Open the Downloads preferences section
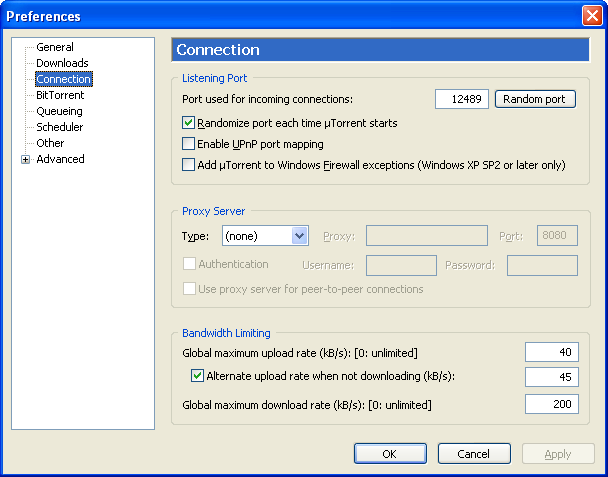The width and height of the screenshot is (608, 477). (x=62, y=63)
